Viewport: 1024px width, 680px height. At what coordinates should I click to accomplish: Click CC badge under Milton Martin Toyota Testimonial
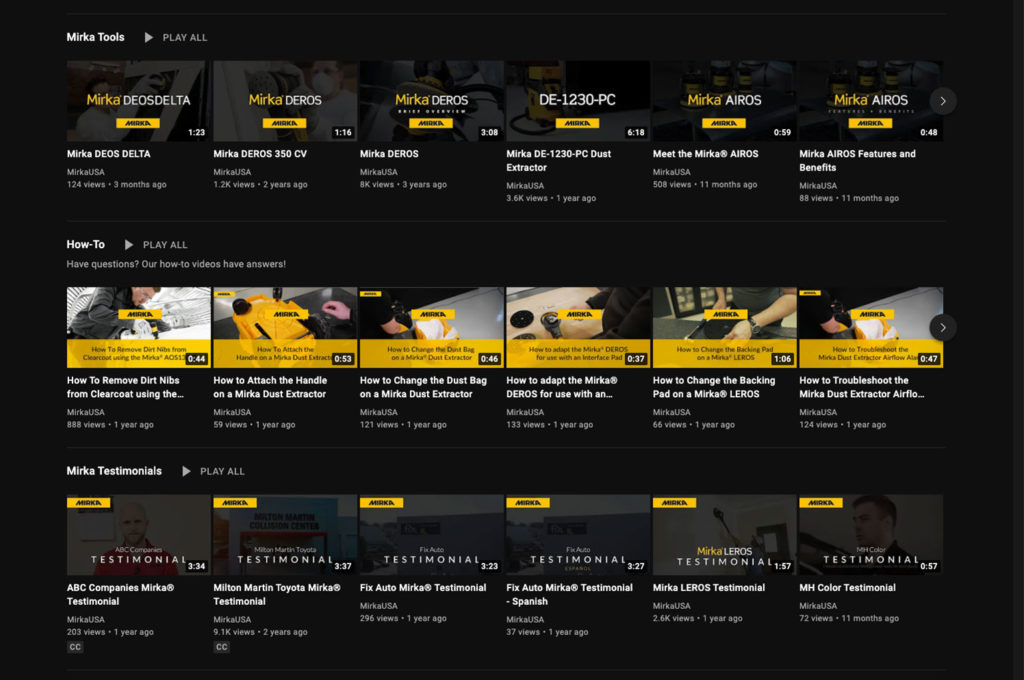[222, 647]
